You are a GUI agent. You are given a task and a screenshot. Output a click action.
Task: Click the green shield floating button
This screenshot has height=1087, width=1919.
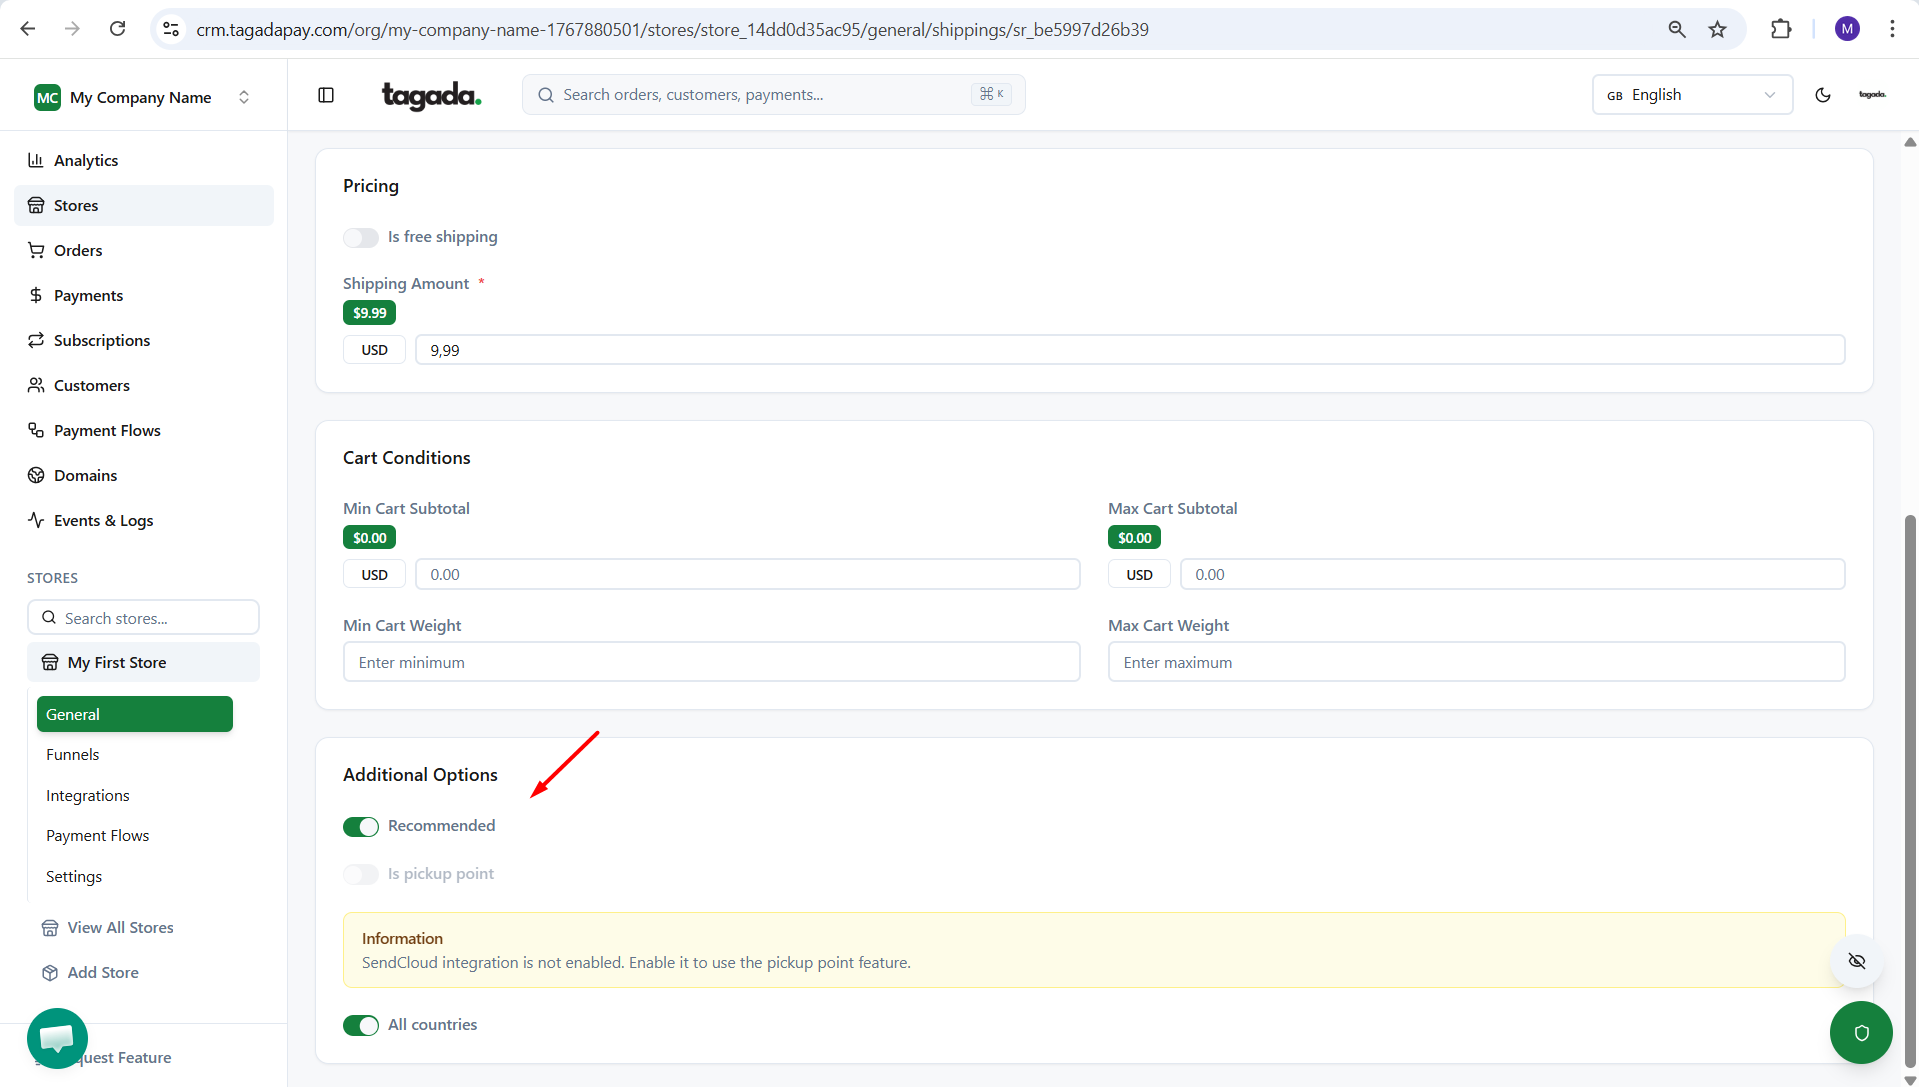tap(1860, 1032)
